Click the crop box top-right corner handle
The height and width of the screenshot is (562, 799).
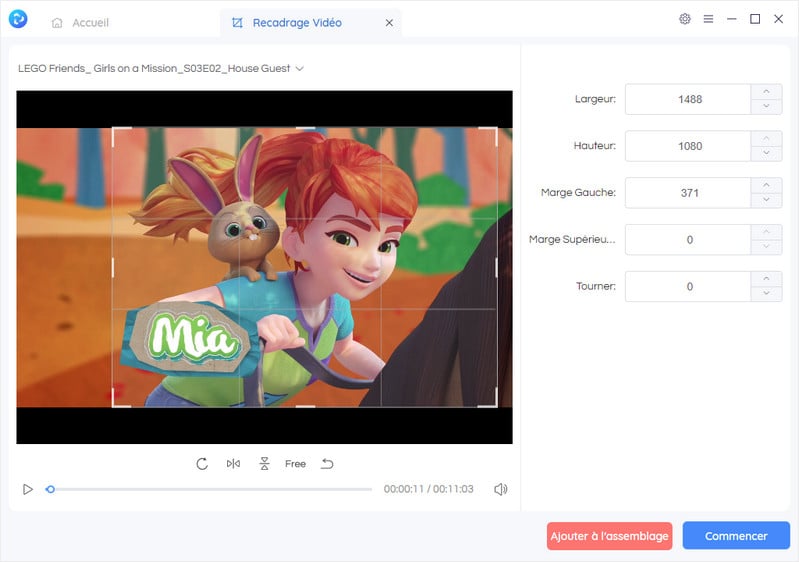[x=496, y=128]
